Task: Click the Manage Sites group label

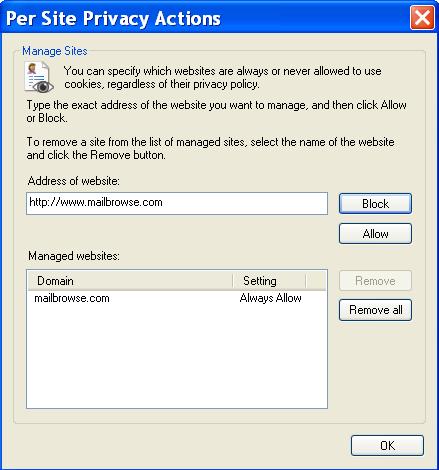Action: [x=55, y=51]
